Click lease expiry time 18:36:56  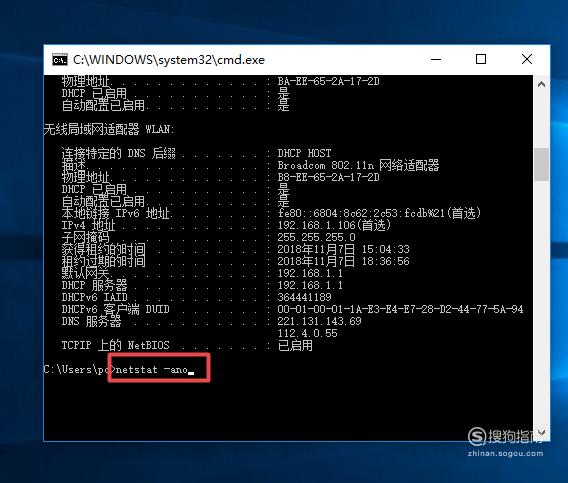point(385,261)
